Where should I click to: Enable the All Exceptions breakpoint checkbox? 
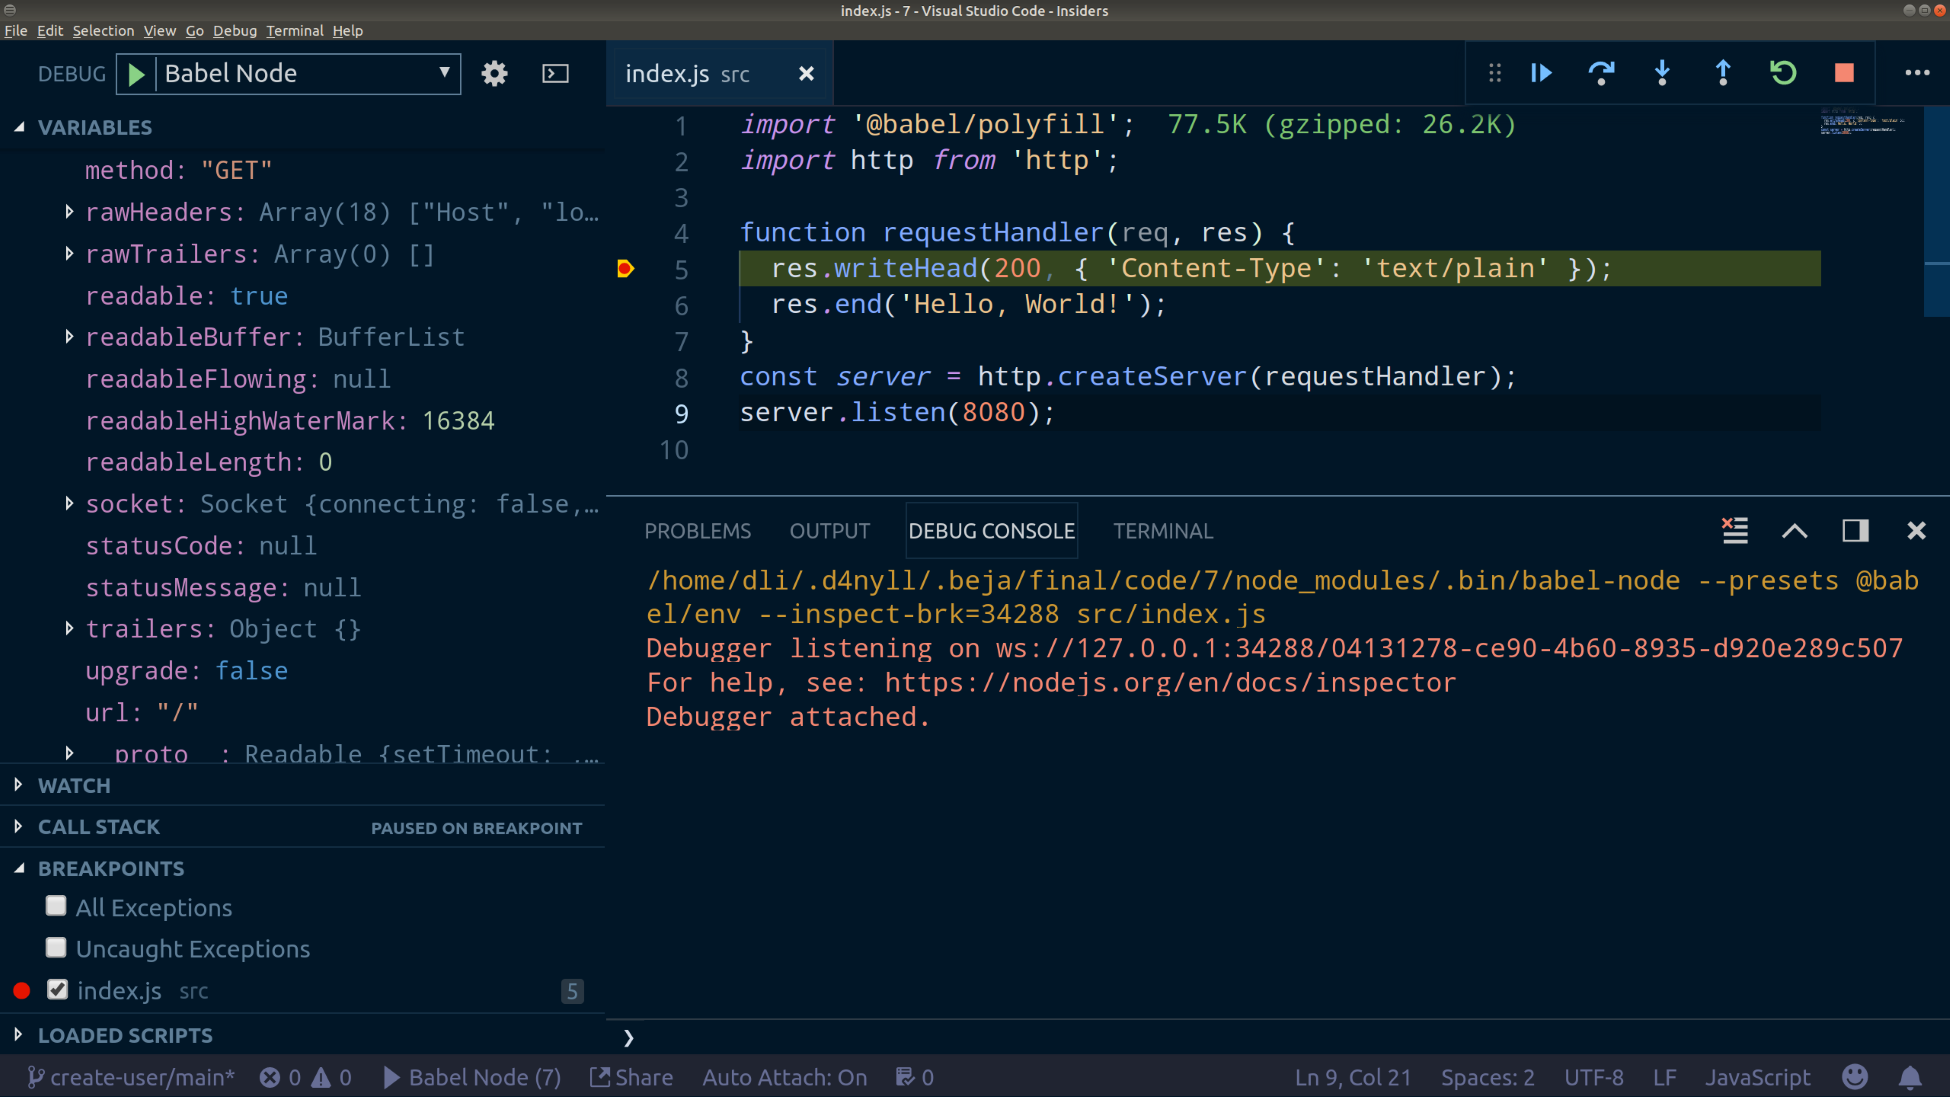56,906
